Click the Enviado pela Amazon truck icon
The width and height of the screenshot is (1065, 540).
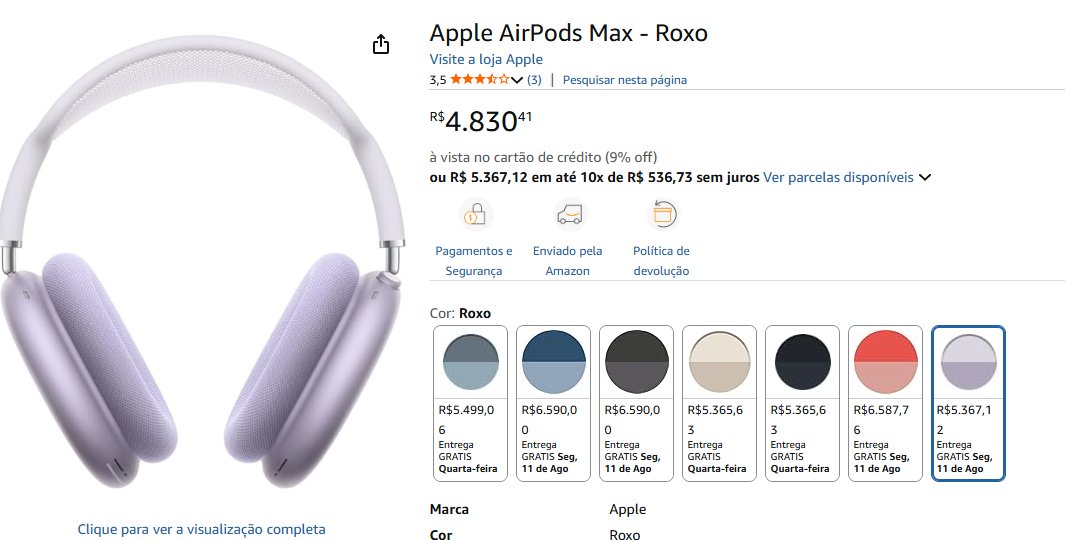pyautogui.click(x=569, y=215)
